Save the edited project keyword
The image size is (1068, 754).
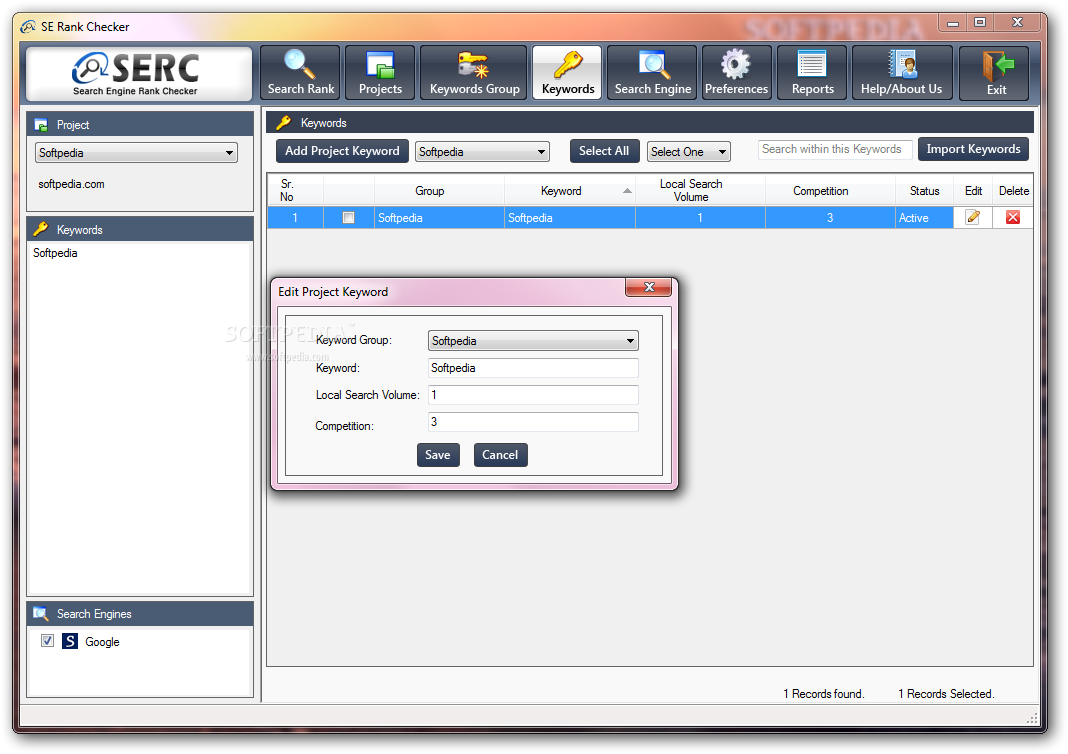point(438,455)
